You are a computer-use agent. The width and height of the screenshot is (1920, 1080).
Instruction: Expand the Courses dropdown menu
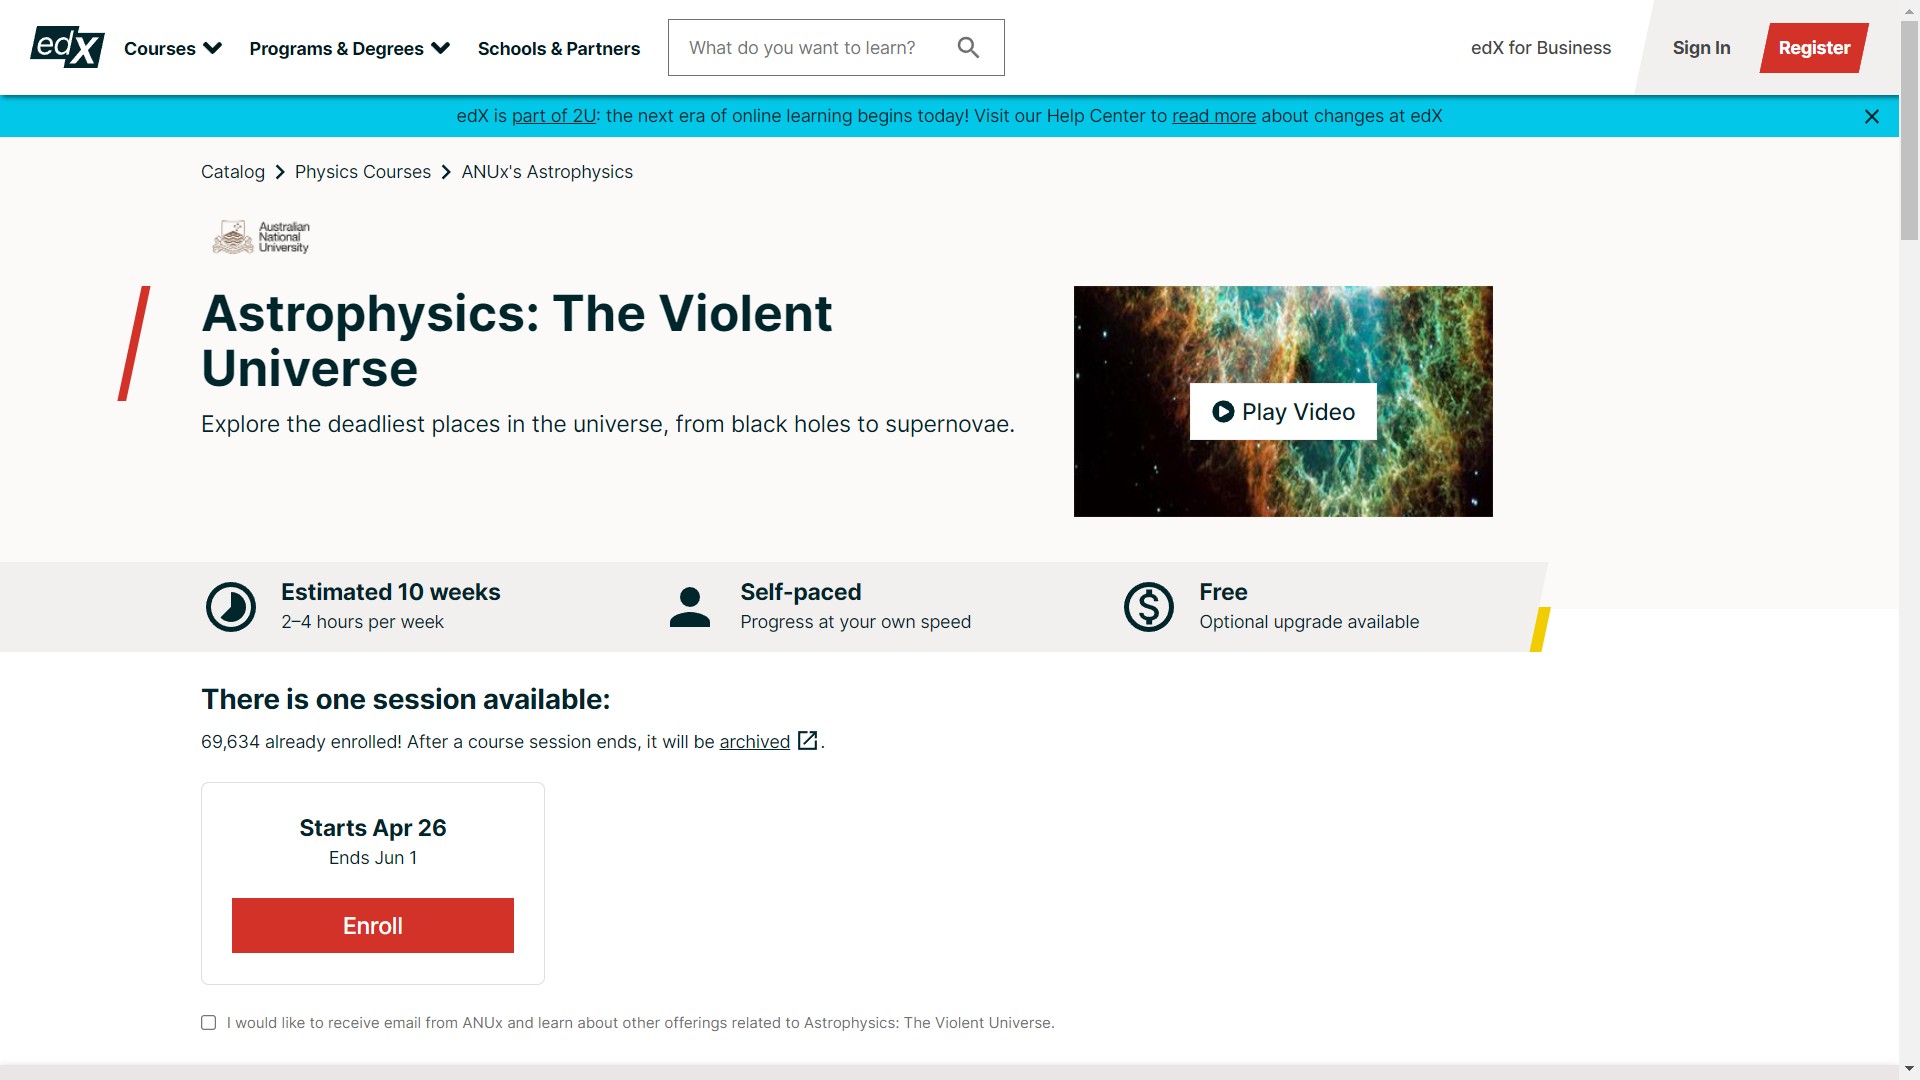coord(173,49)
